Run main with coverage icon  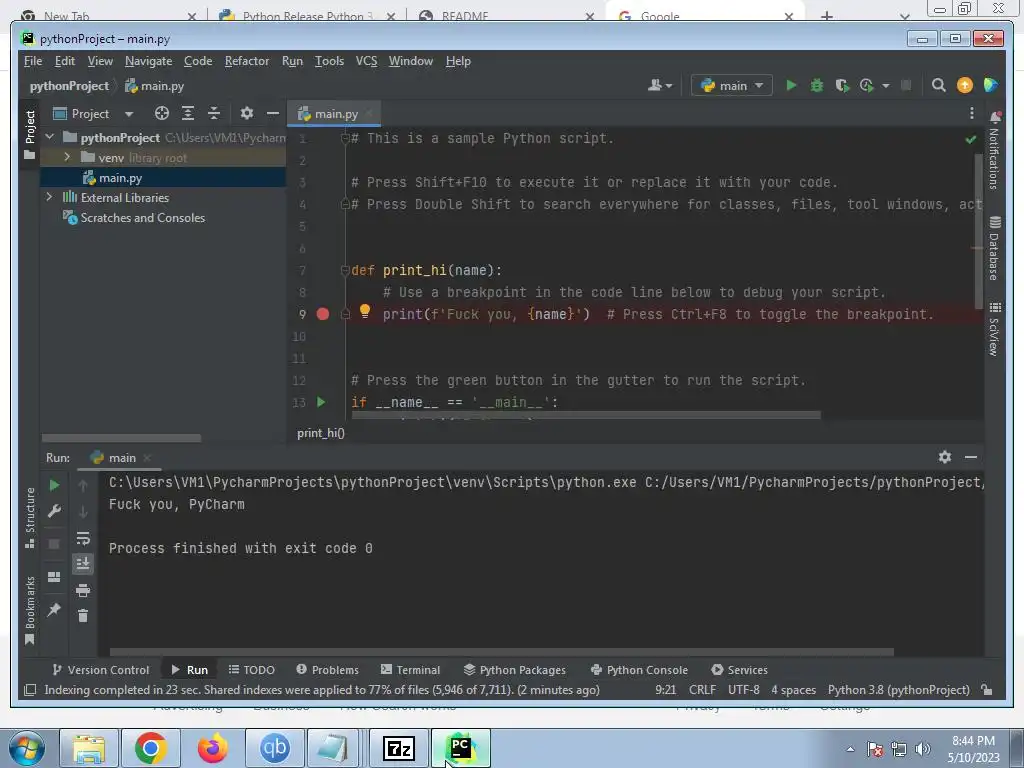842,86
